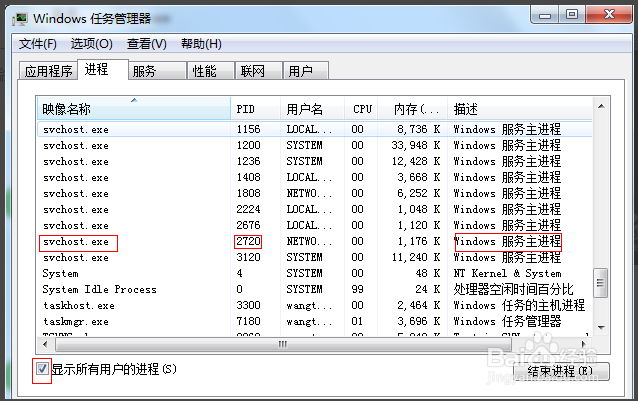Select the 进程 tab
Viewport: 638px width, 401px height.
coord(103,70)
